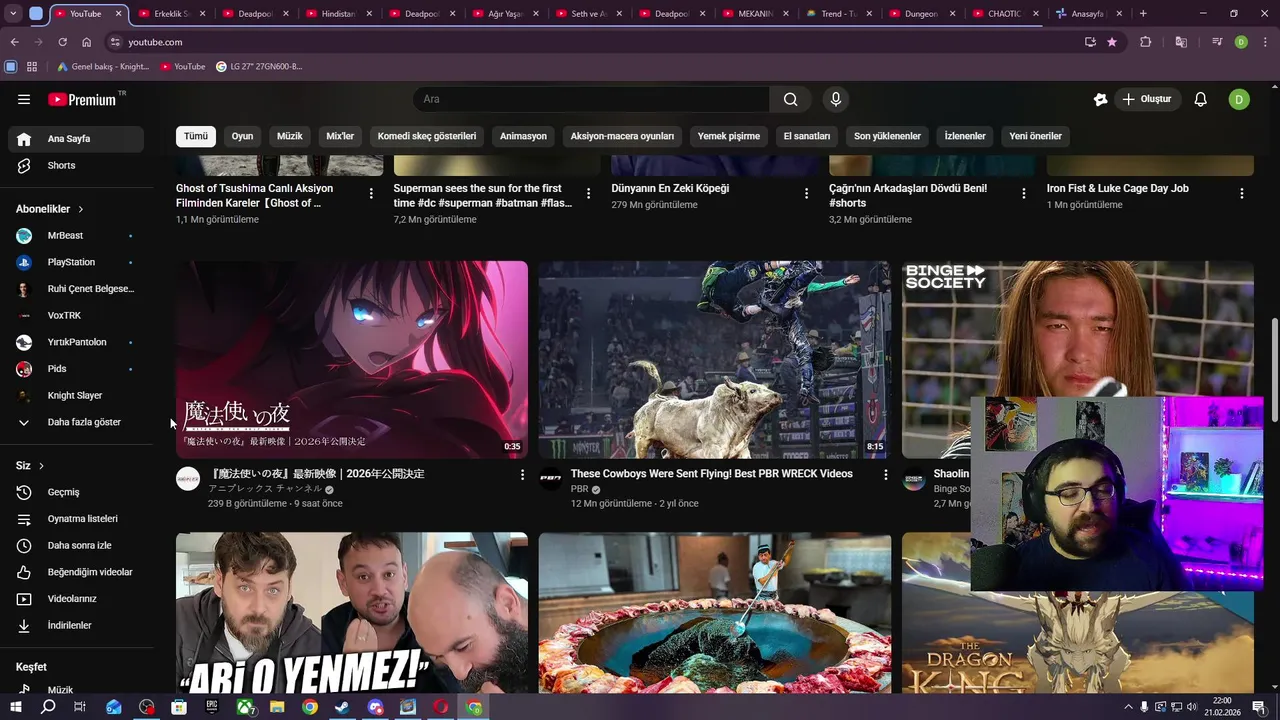Select the Tümü filter chip

(x=196, y=136)
